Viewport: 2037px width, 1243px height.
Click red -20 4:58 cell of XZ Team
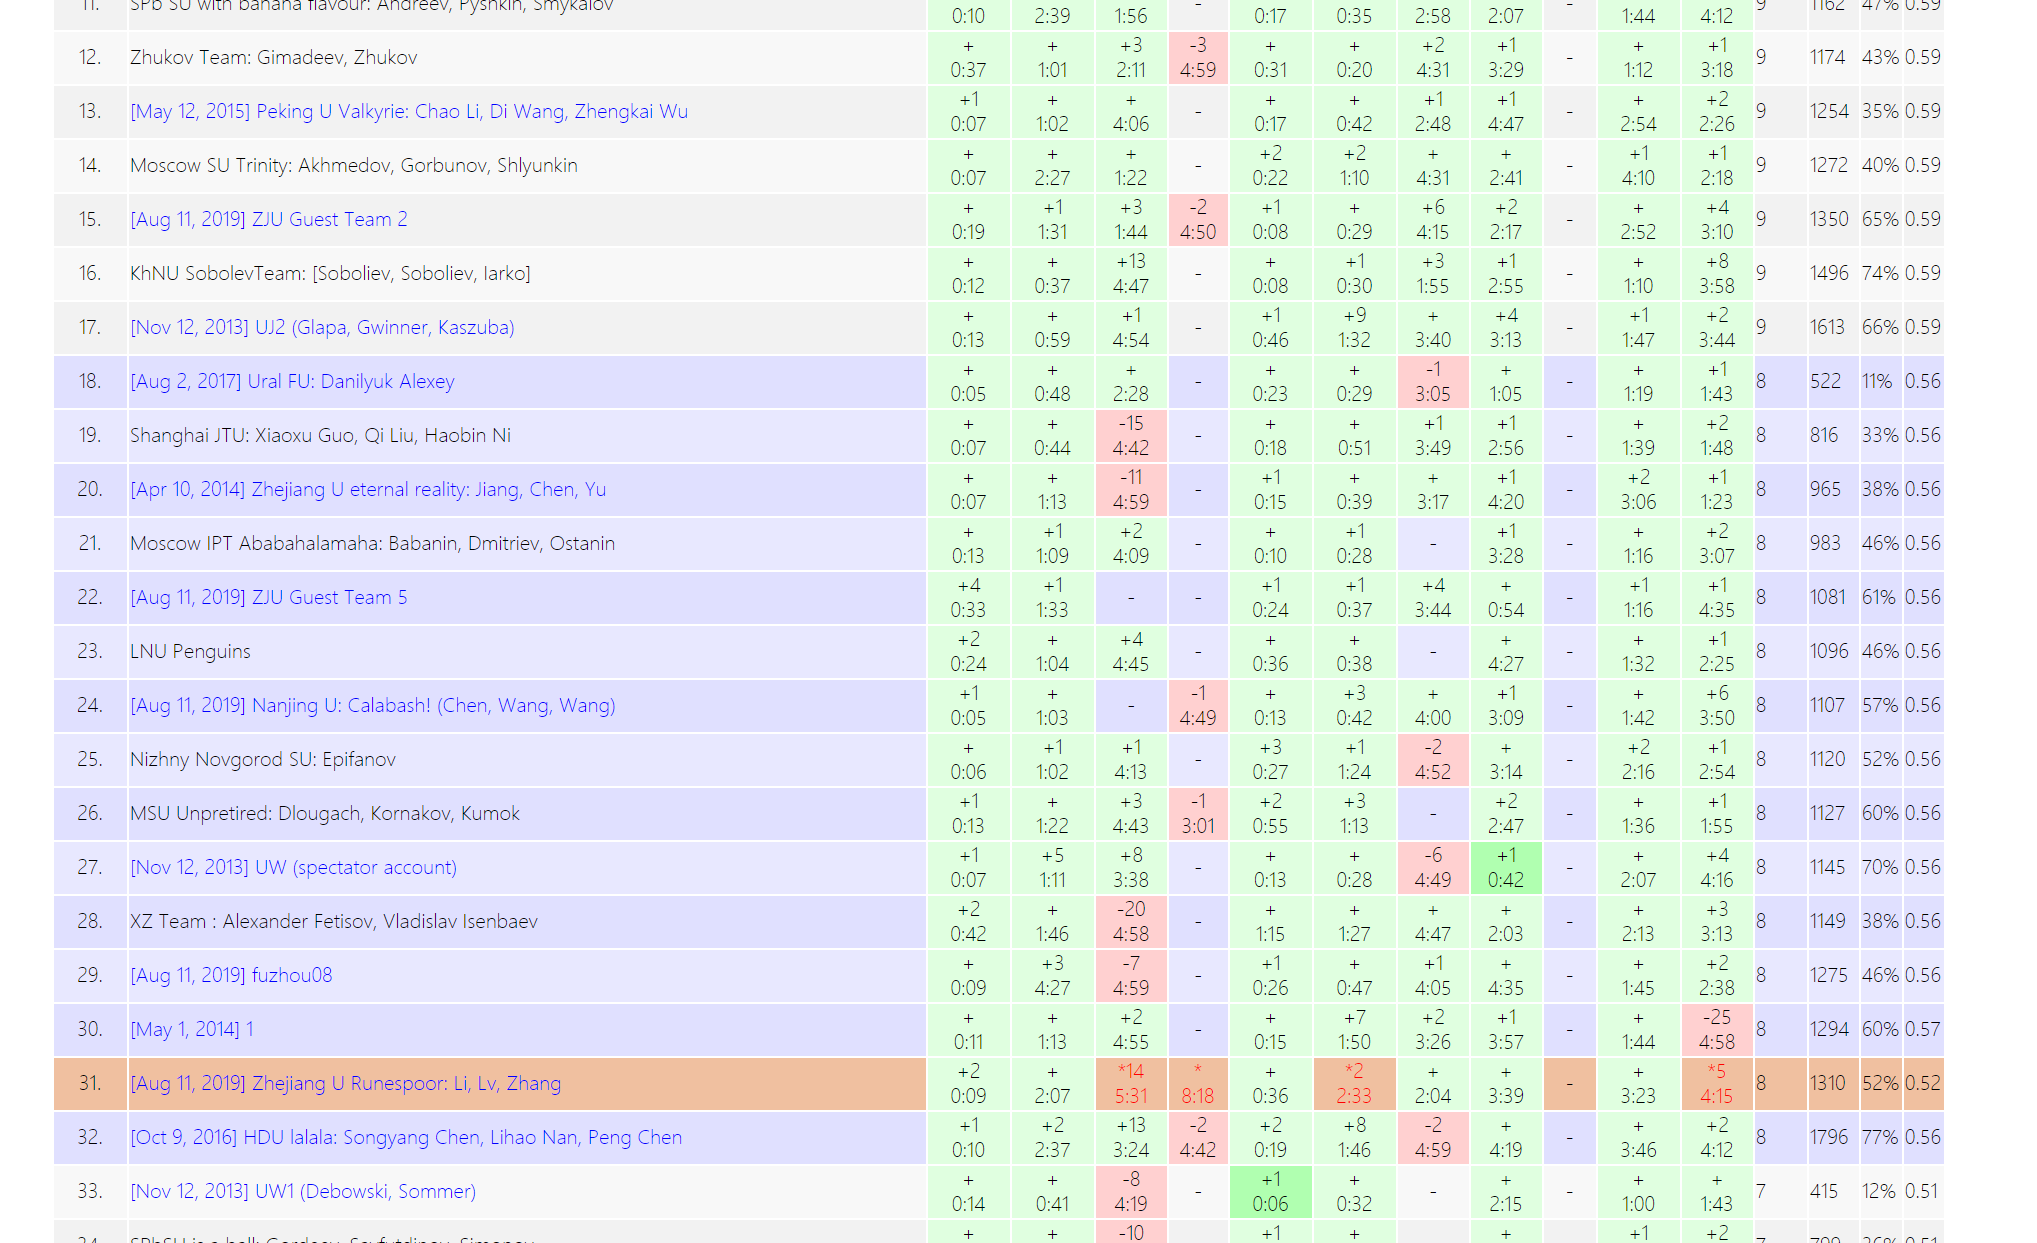pyautogui.click(x=1131, y=921)
